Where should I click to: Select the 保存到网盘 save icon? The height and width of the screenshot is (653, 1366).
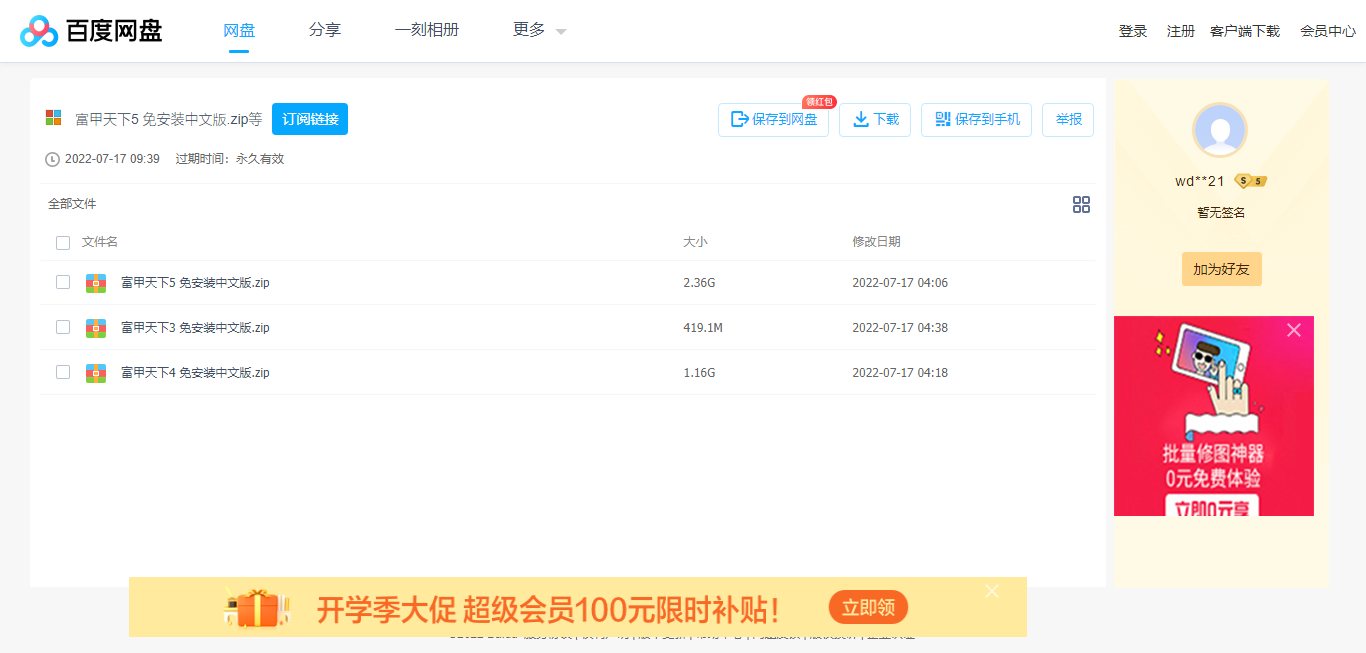[740, 119]
